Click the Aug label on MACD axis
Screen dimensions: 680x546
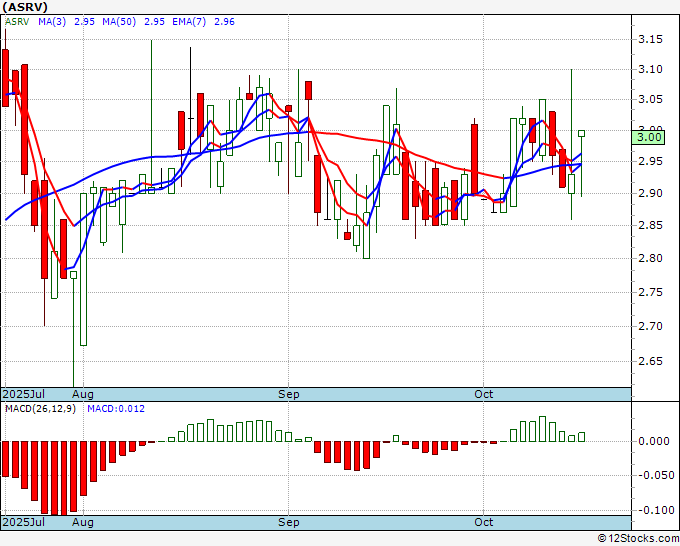coord(83,522)
